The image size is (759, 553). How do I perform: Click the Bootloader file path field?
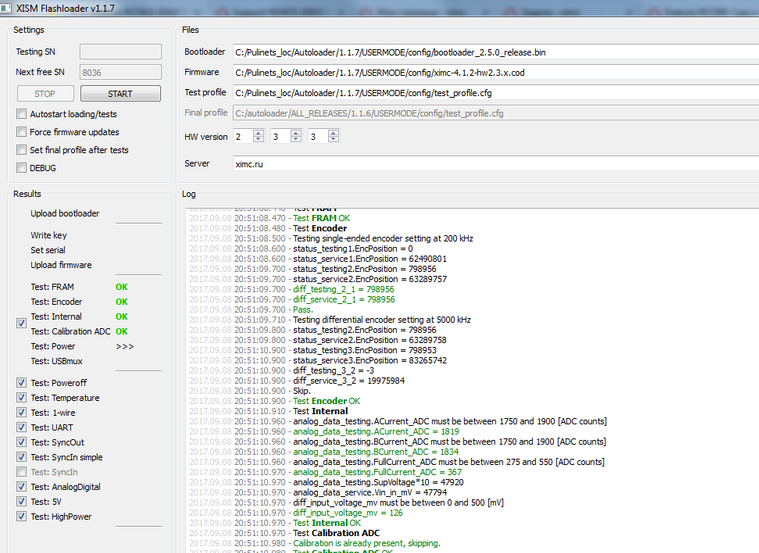pyautogui.click(x=496, y=52)
